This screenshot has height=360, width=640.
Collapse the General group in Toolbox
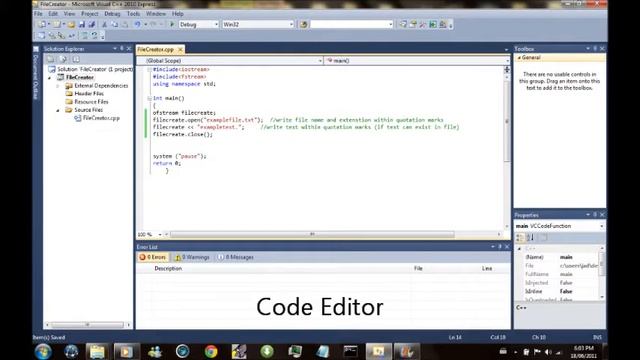tap(519, 58)
